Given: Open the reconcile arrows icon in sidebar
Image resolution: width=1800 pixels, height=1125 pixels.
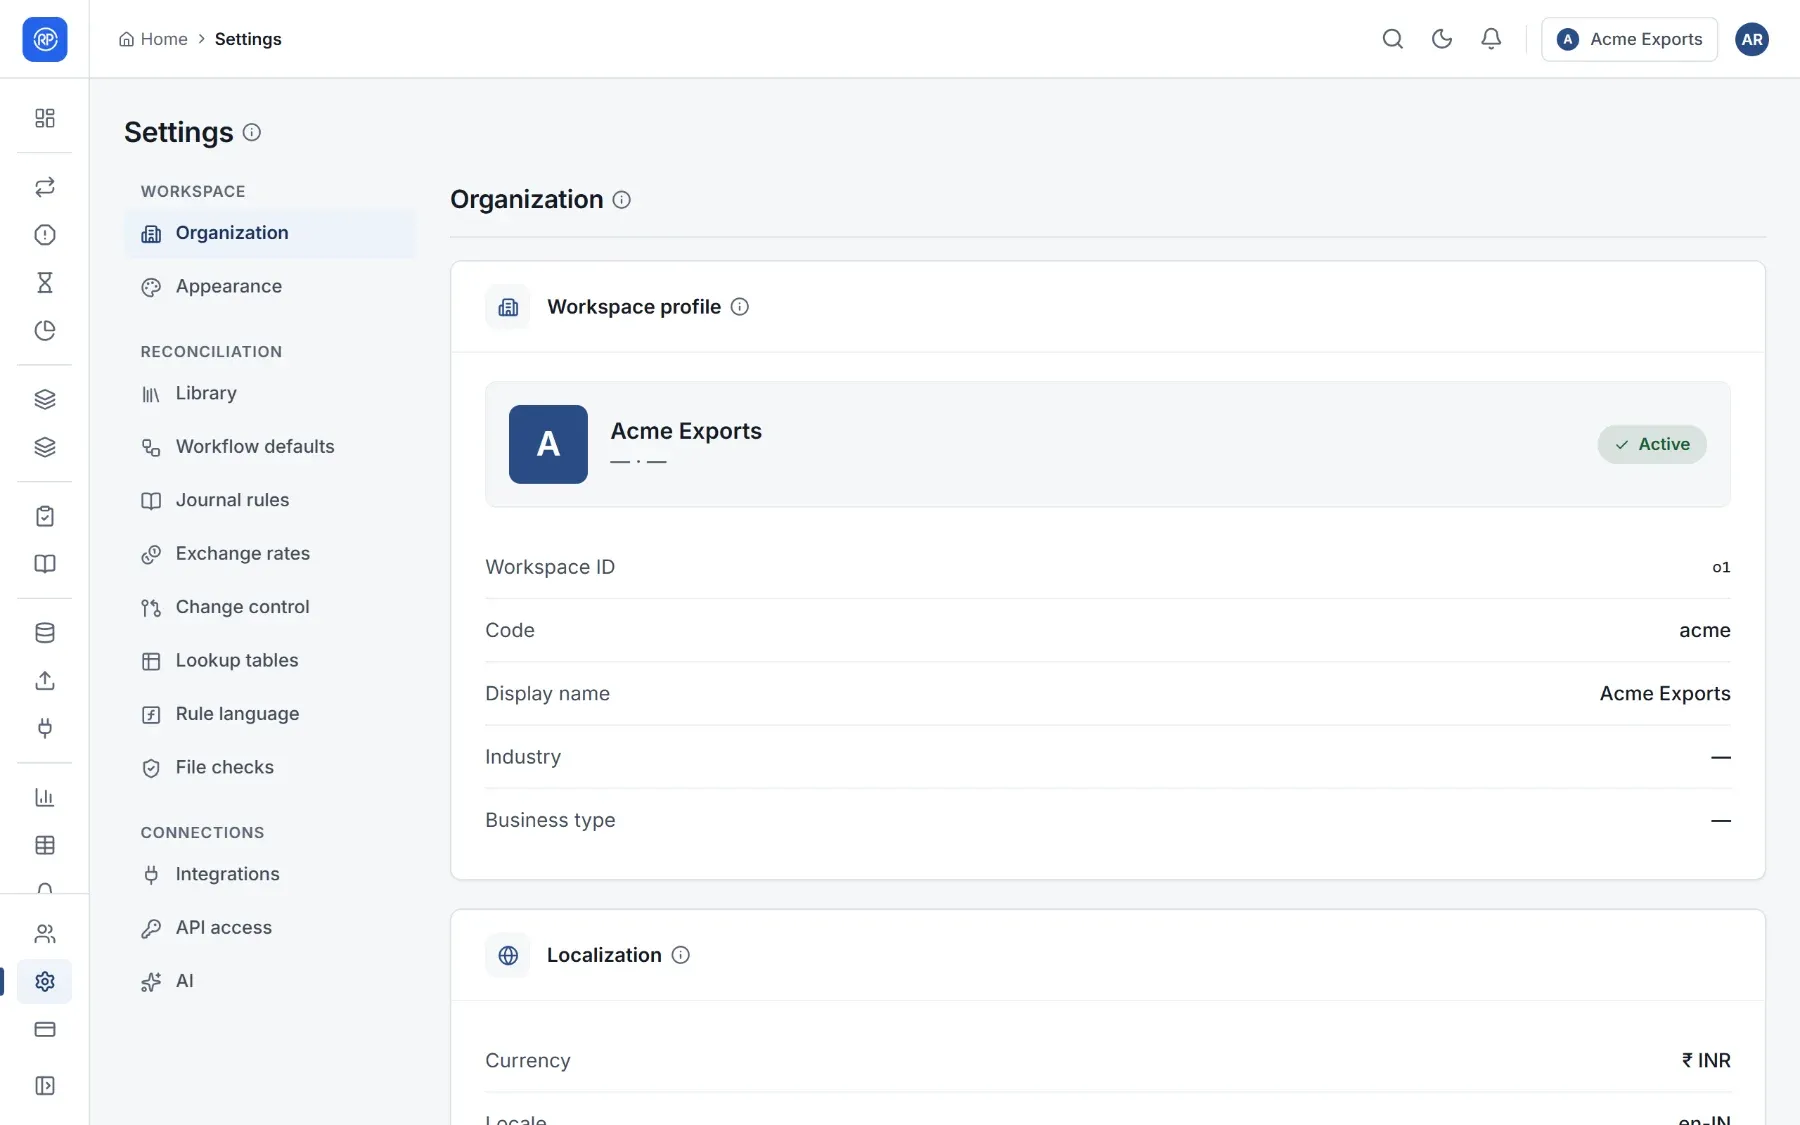Looking at the screenshot, I should pos(45,187).
